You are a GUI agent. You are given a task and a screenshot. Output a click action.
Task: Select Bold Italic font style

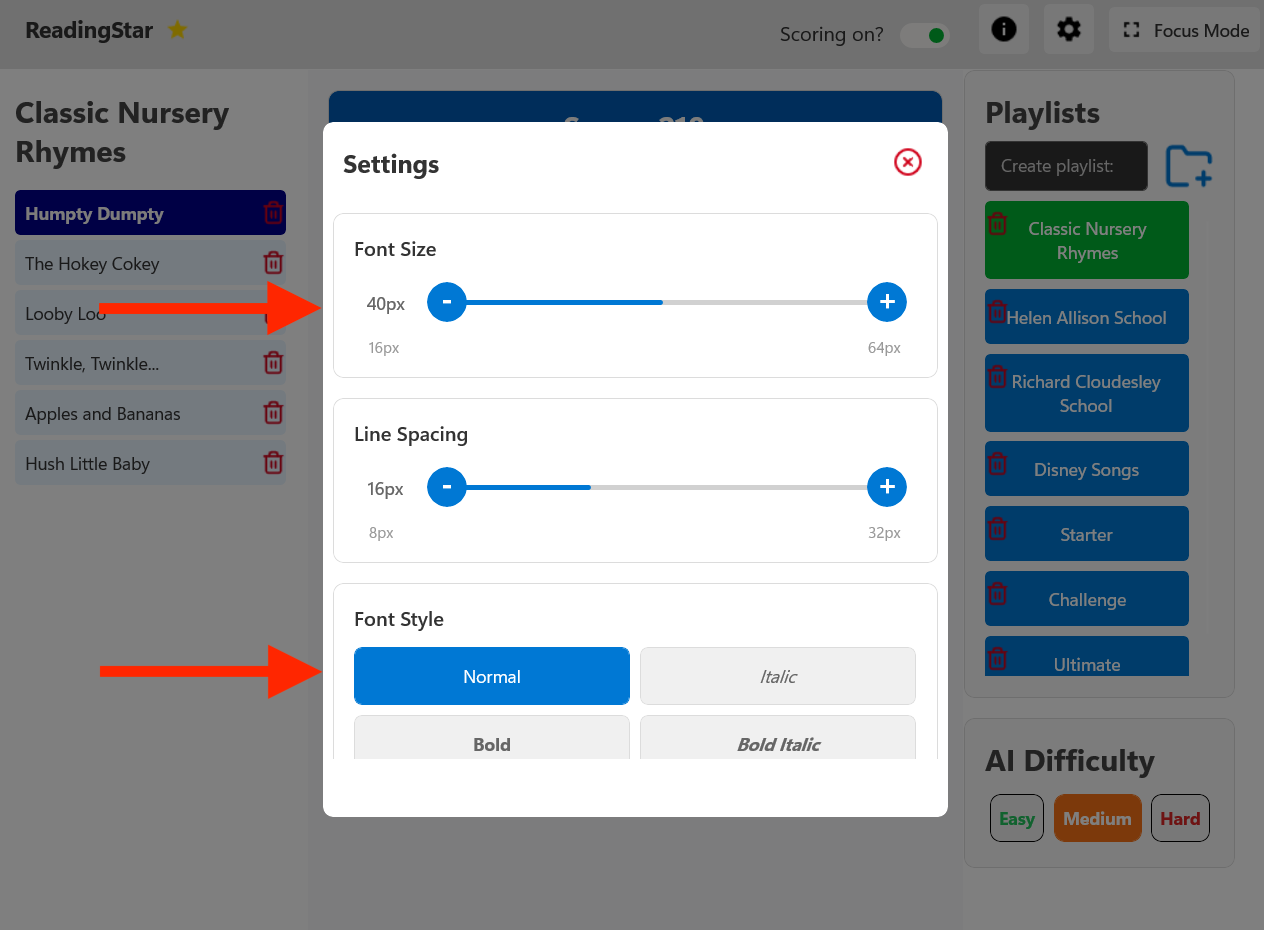coord(777,744)
